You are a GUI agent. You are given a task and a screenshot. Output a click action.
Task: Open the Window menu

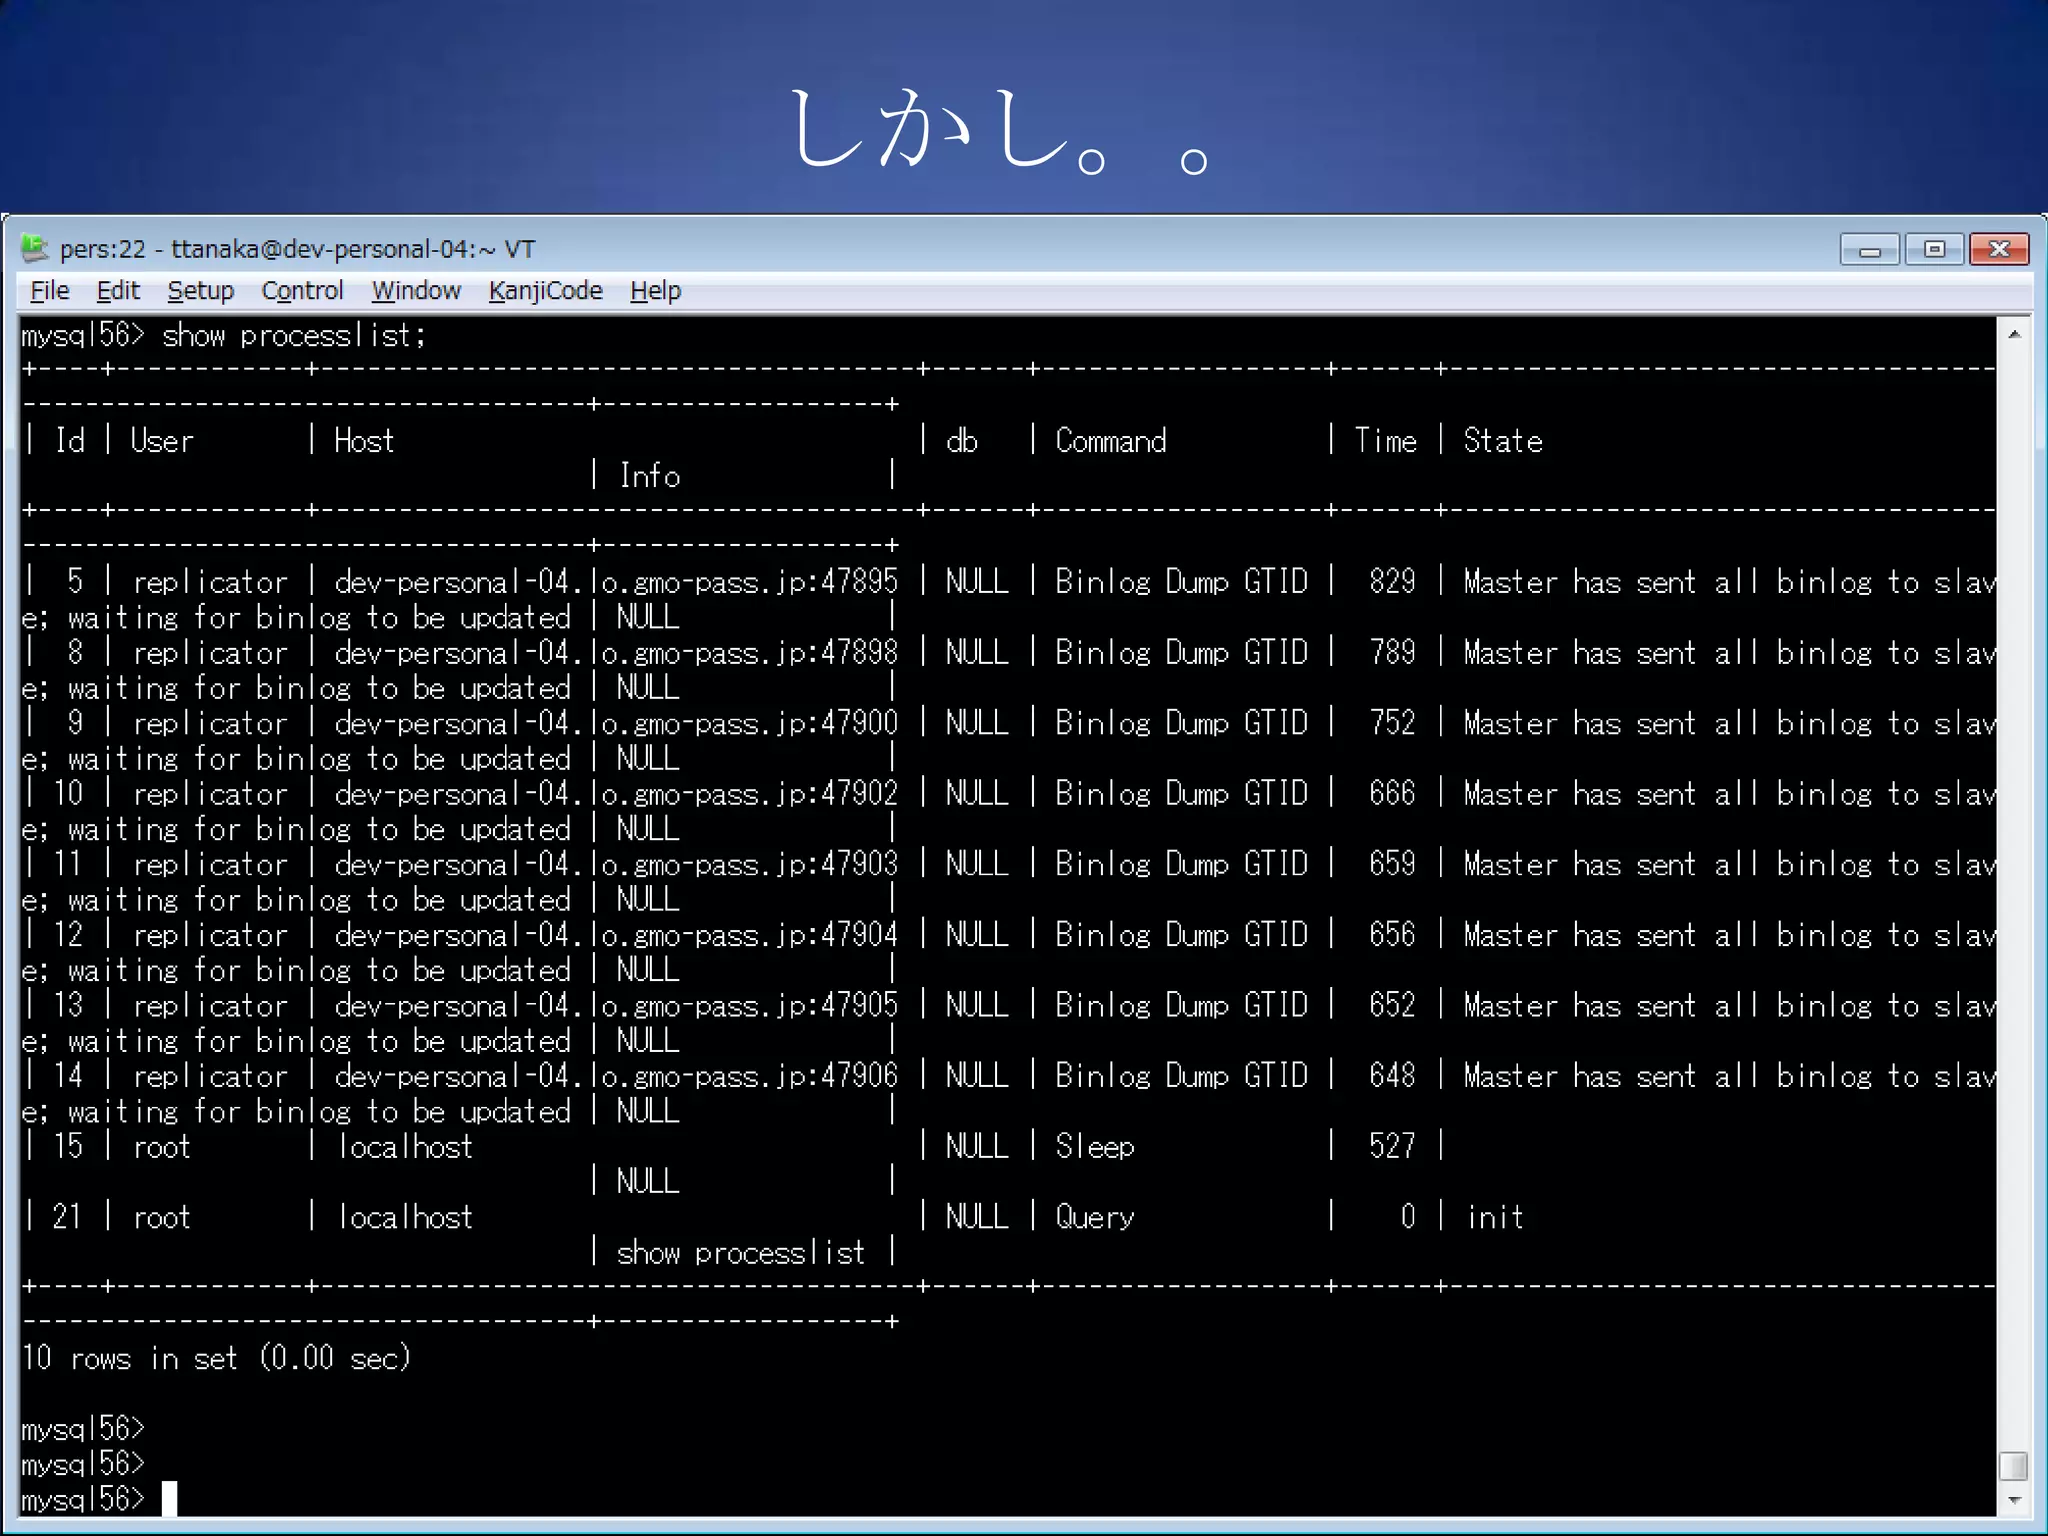(x=416, y=291)
